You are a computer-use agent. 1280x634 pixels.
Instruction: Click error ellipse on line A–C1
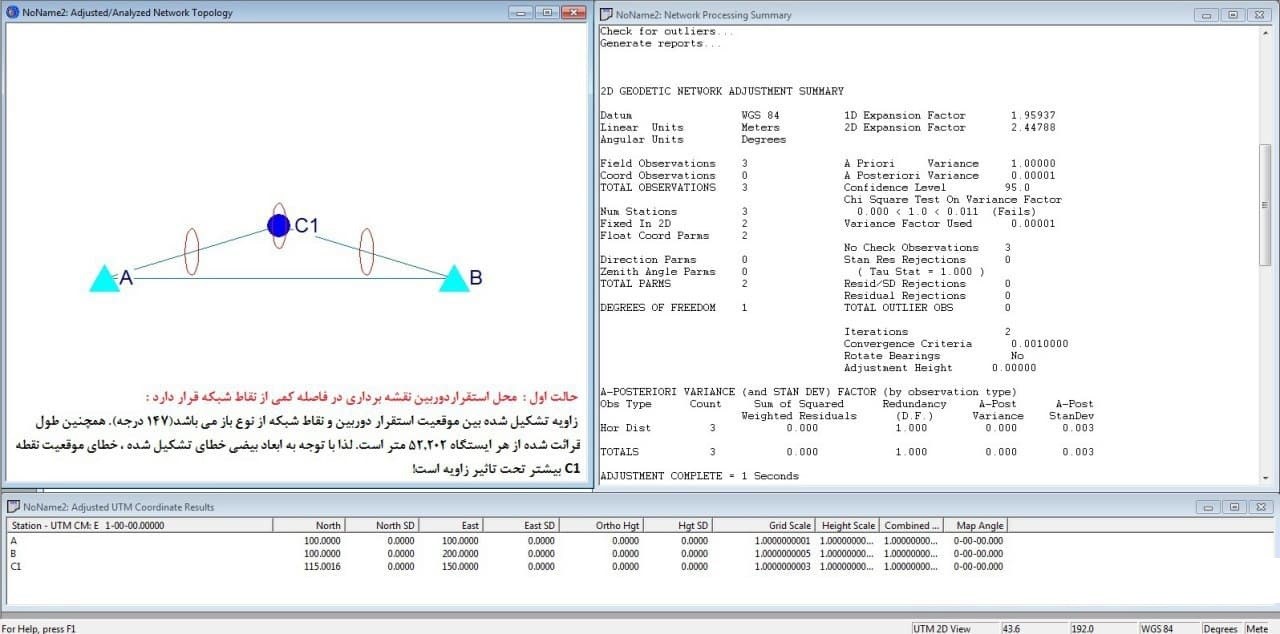191,251
